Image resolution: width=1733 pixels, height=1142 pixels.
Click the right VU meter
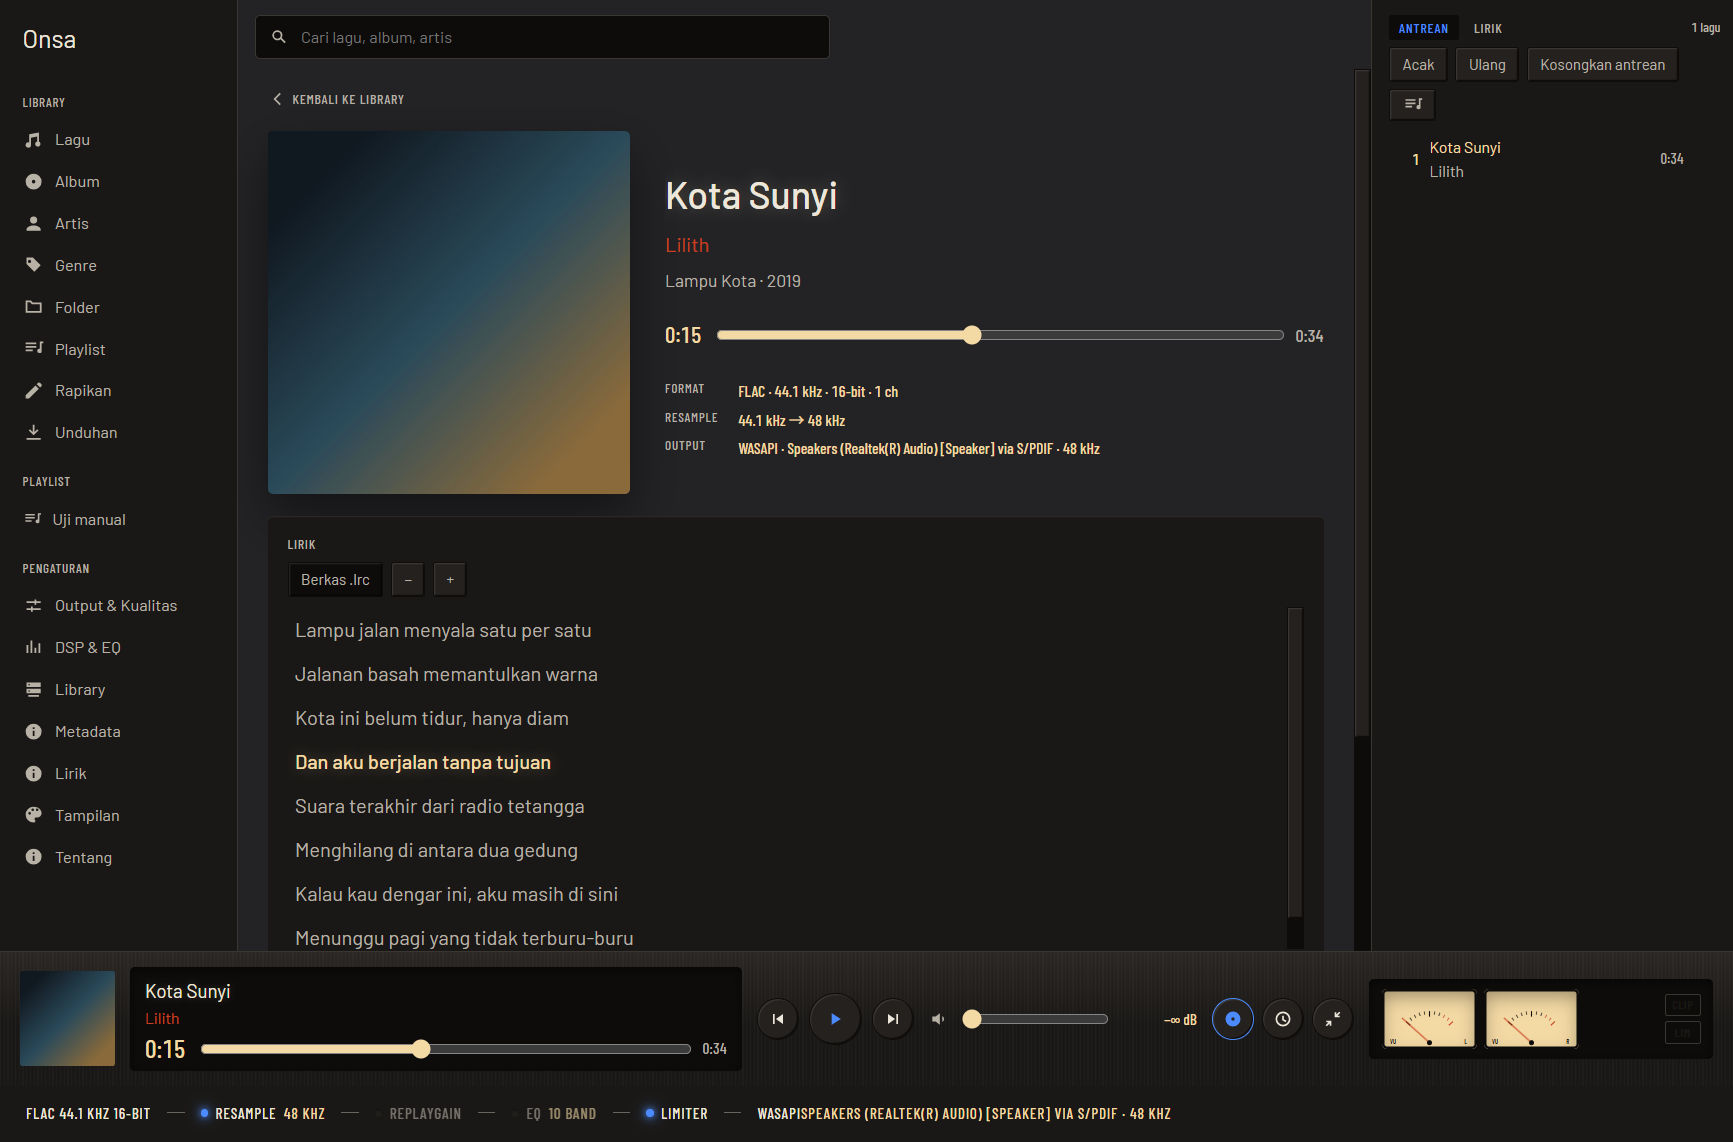point(1531,1019)
